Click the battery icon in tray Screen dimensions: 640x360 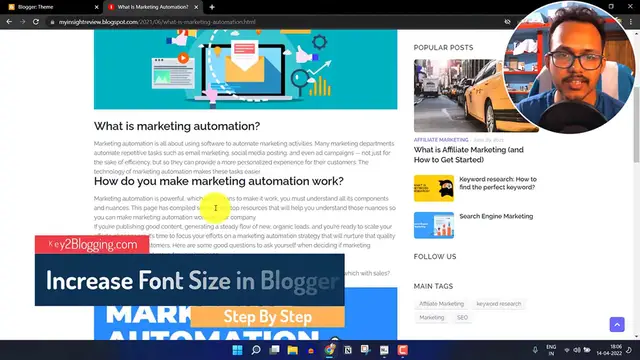point(587,350)
